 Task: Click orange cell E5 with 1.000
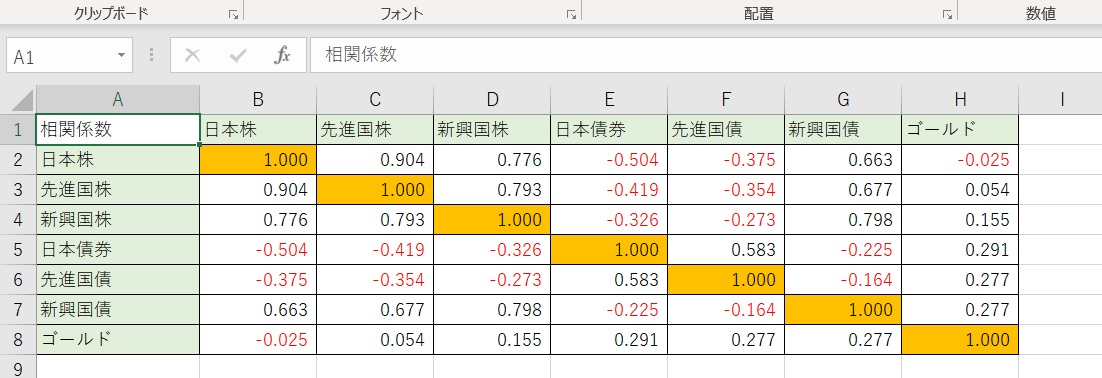click(609, 249)
